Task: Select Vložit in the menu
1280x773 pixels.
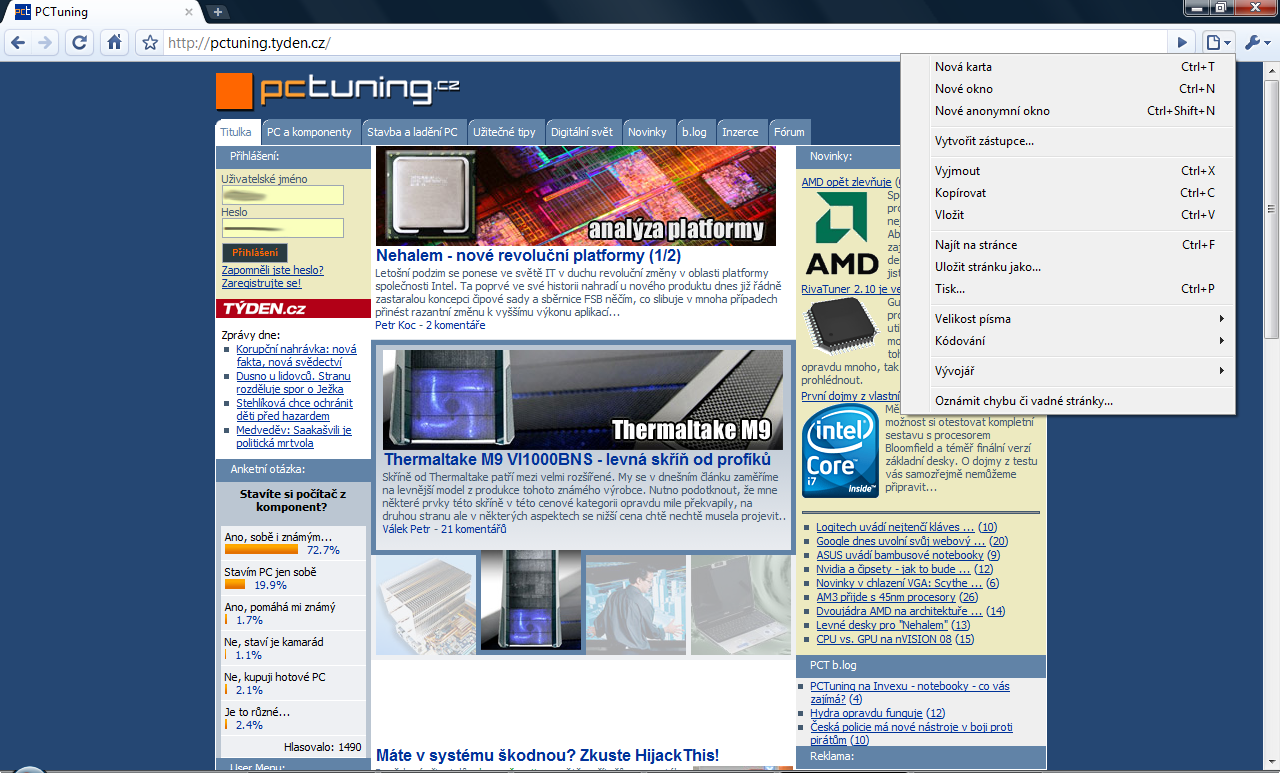Action: tap(1068, 215)
